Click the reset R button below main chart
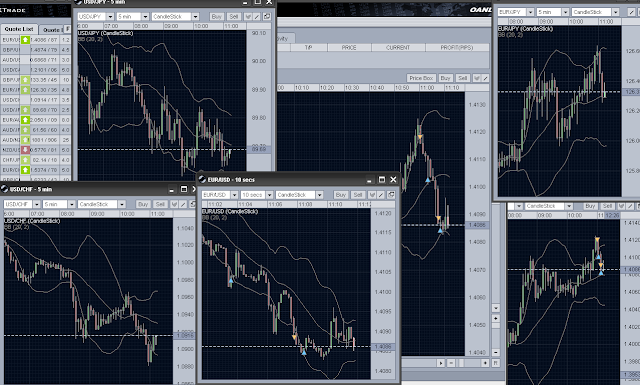640x385 pixels. (x=496, y=363)
